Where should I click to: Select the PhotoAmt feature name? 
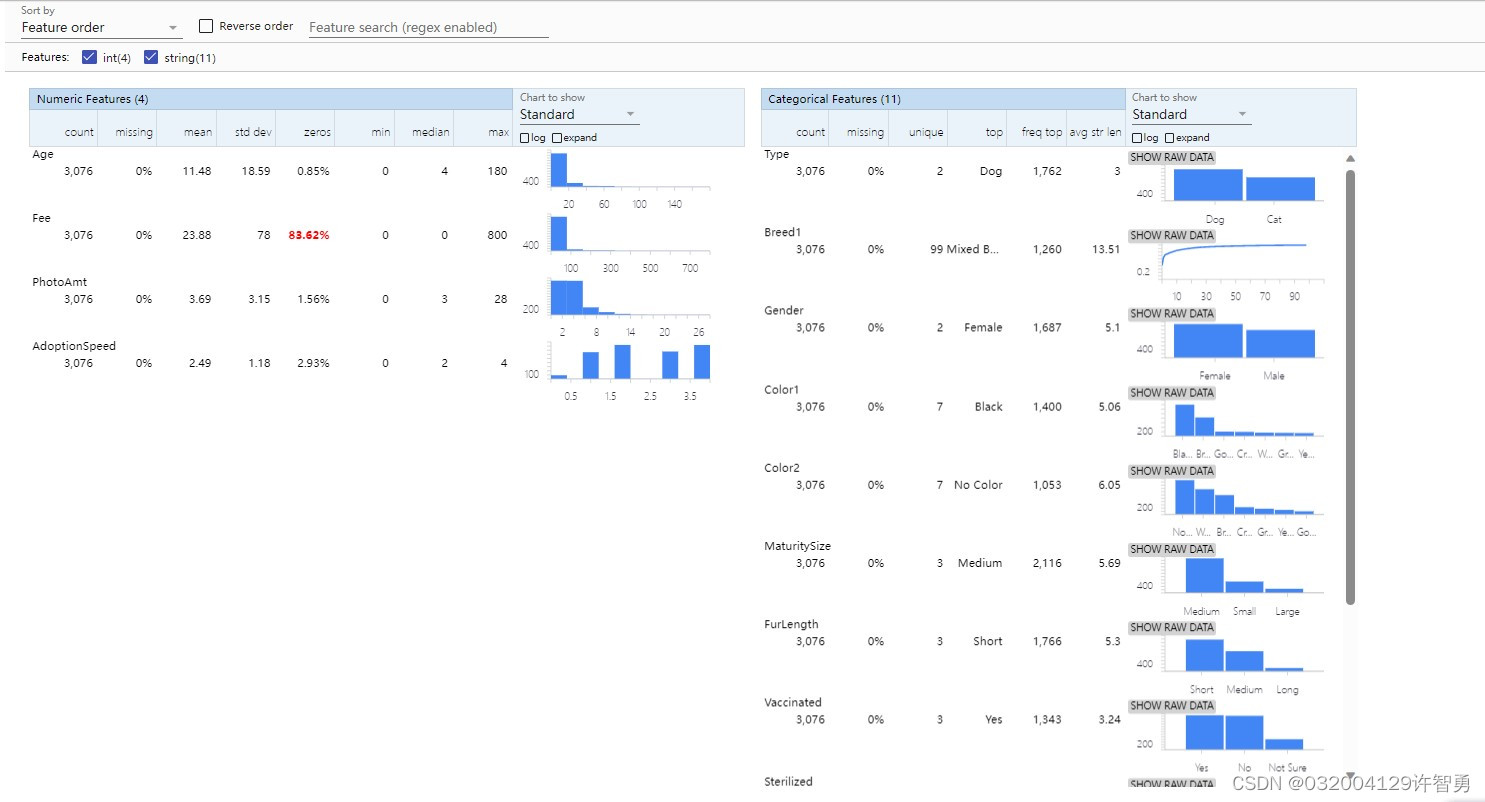coord(60,282)
